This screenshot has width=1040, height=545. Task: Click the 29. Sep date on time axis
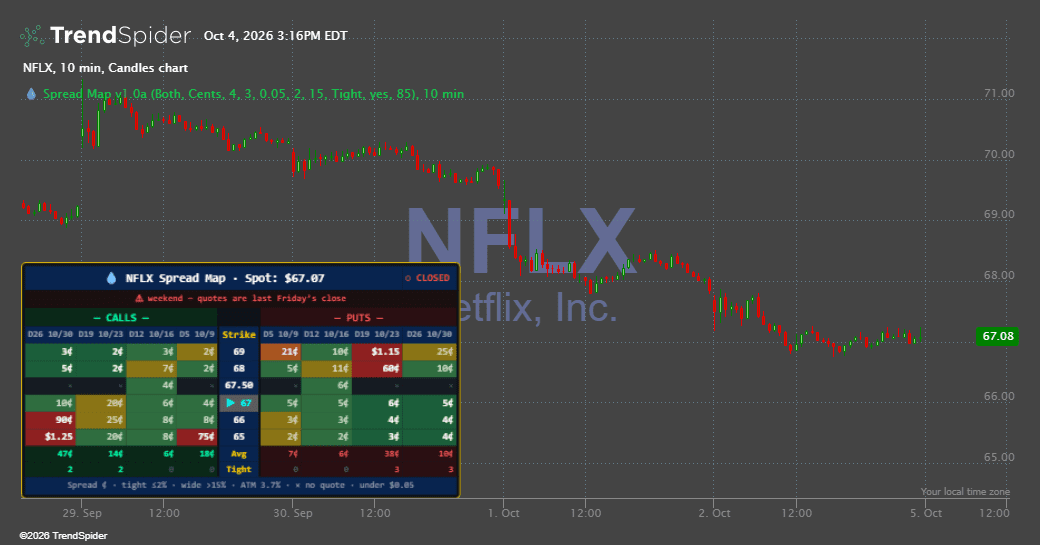[82, 513]
